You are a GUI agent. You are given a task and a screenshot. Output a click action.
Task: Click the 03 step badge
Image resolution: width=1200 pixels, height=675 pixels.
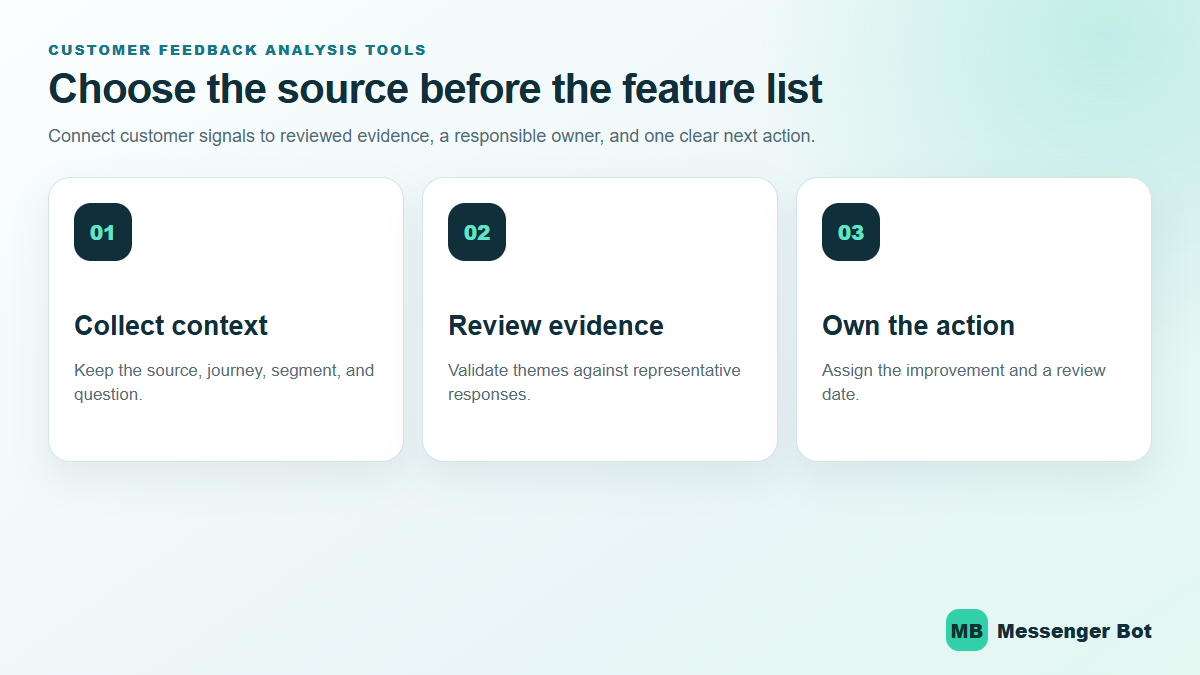tap(851, 232)
